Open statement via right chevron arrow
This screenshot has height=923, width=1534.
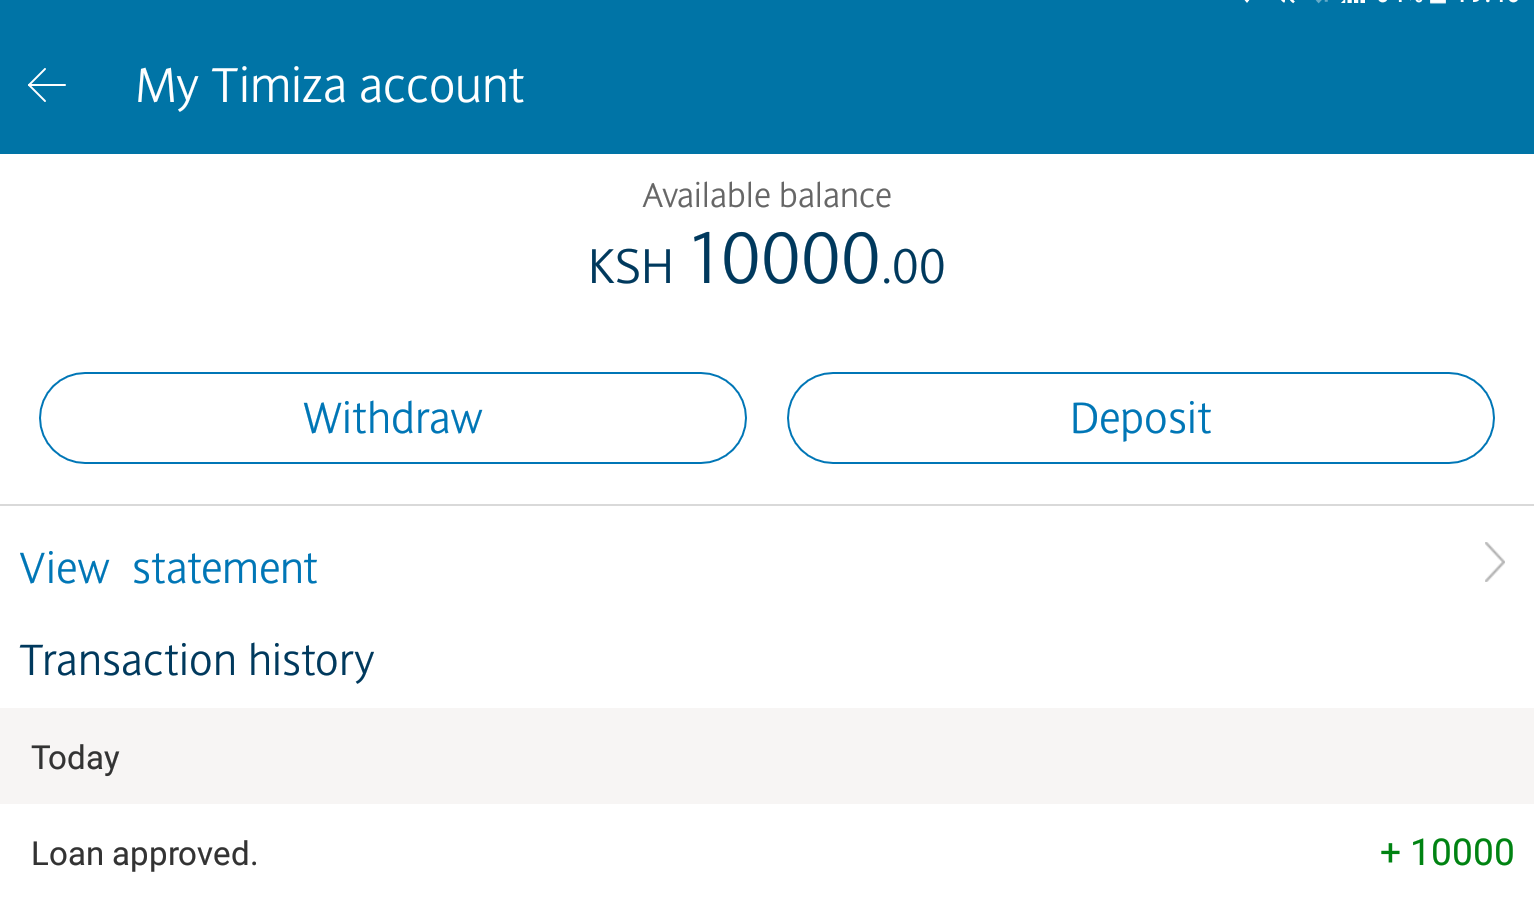click(x=1494, y=563)
